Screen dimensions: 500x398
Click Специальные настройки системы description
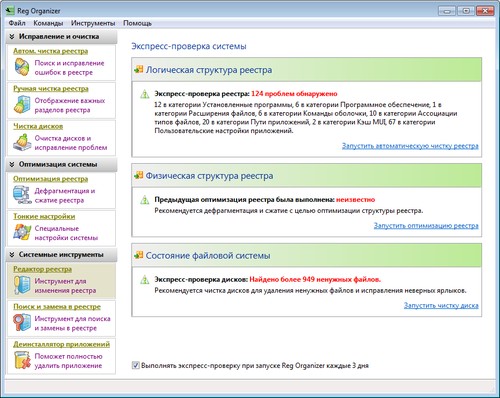(x=66, y=233)
